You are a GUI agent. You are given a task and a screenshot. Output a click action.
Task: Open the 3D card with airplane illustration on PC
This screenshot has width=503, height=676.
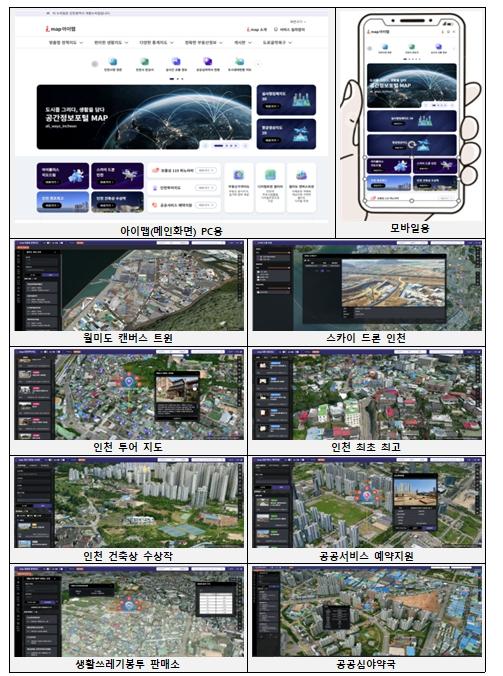pos(286,134)
